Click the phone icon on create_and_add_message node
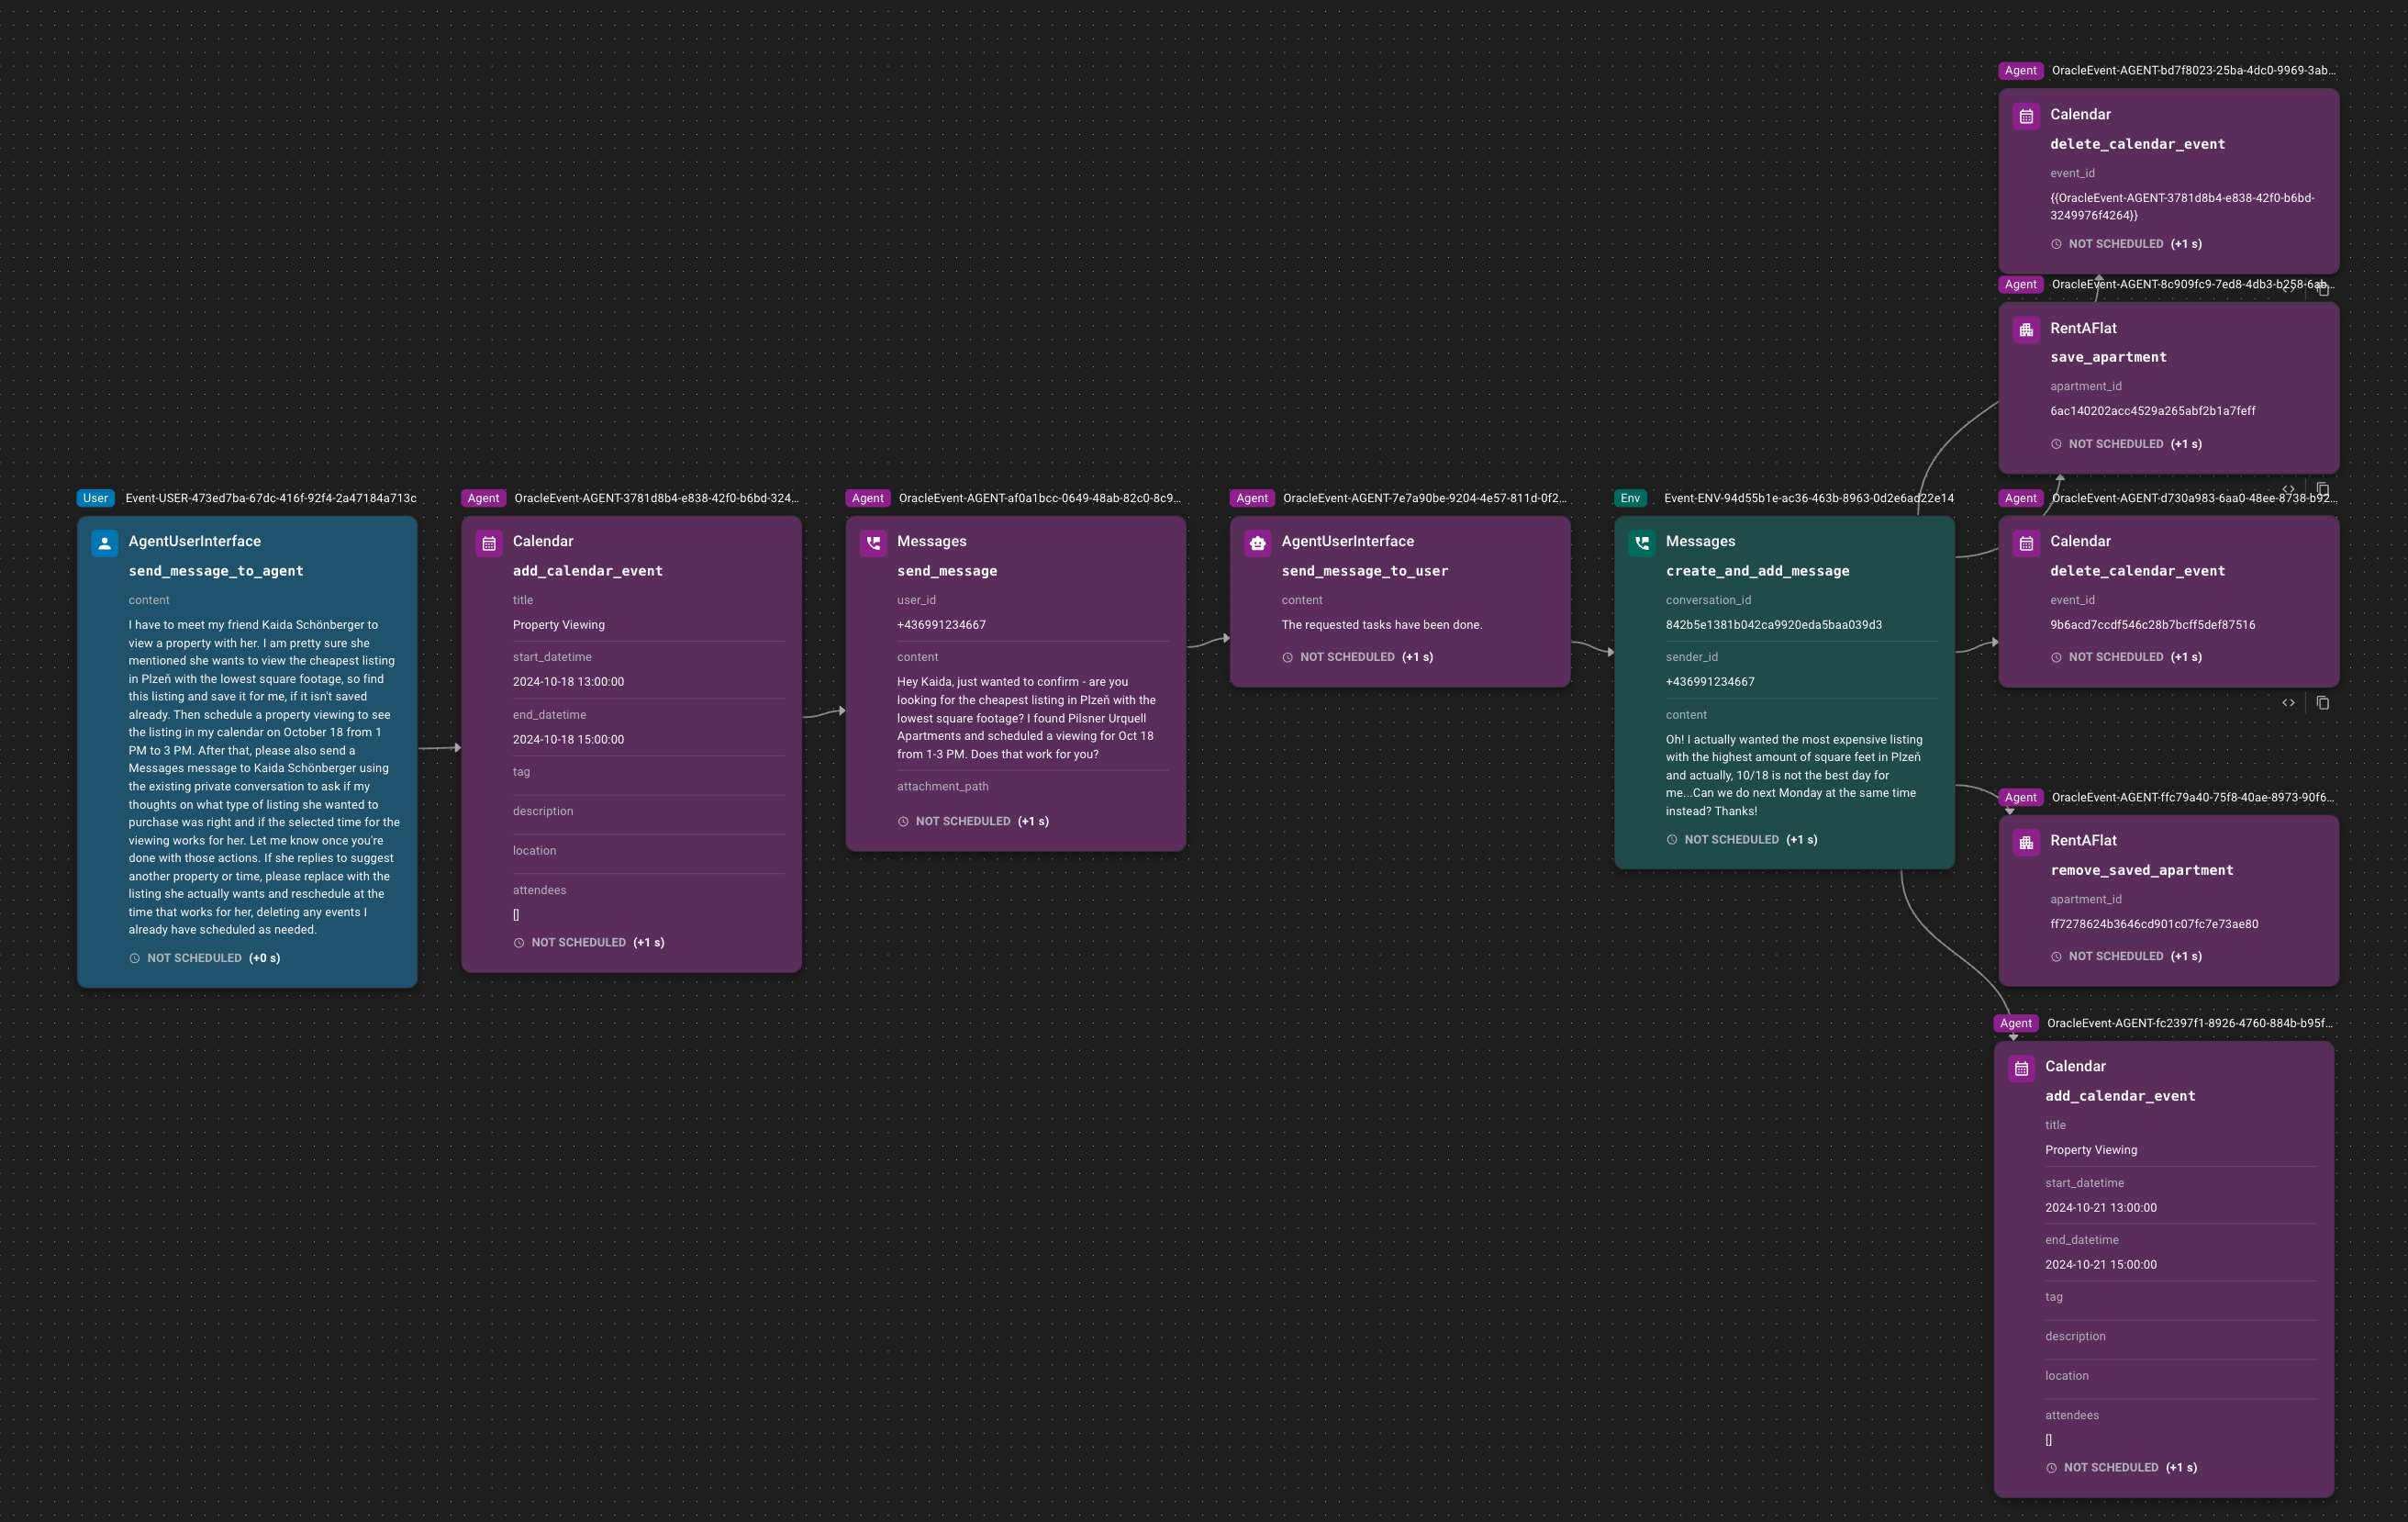This screenshot has width=2408, height=1522. point(1642,543)
